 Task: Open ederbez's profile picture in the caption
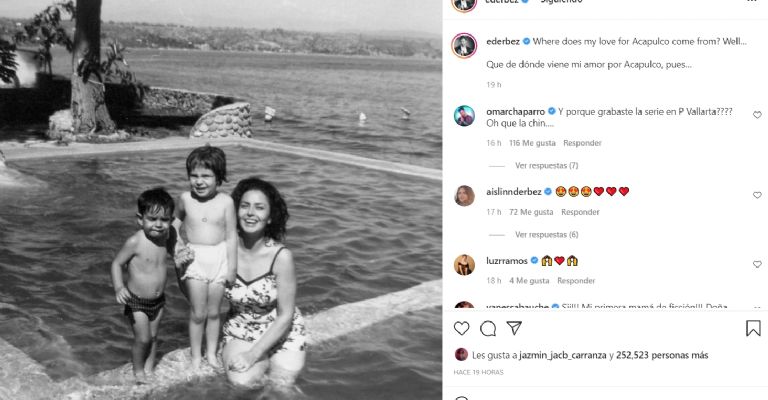point(464,46)
